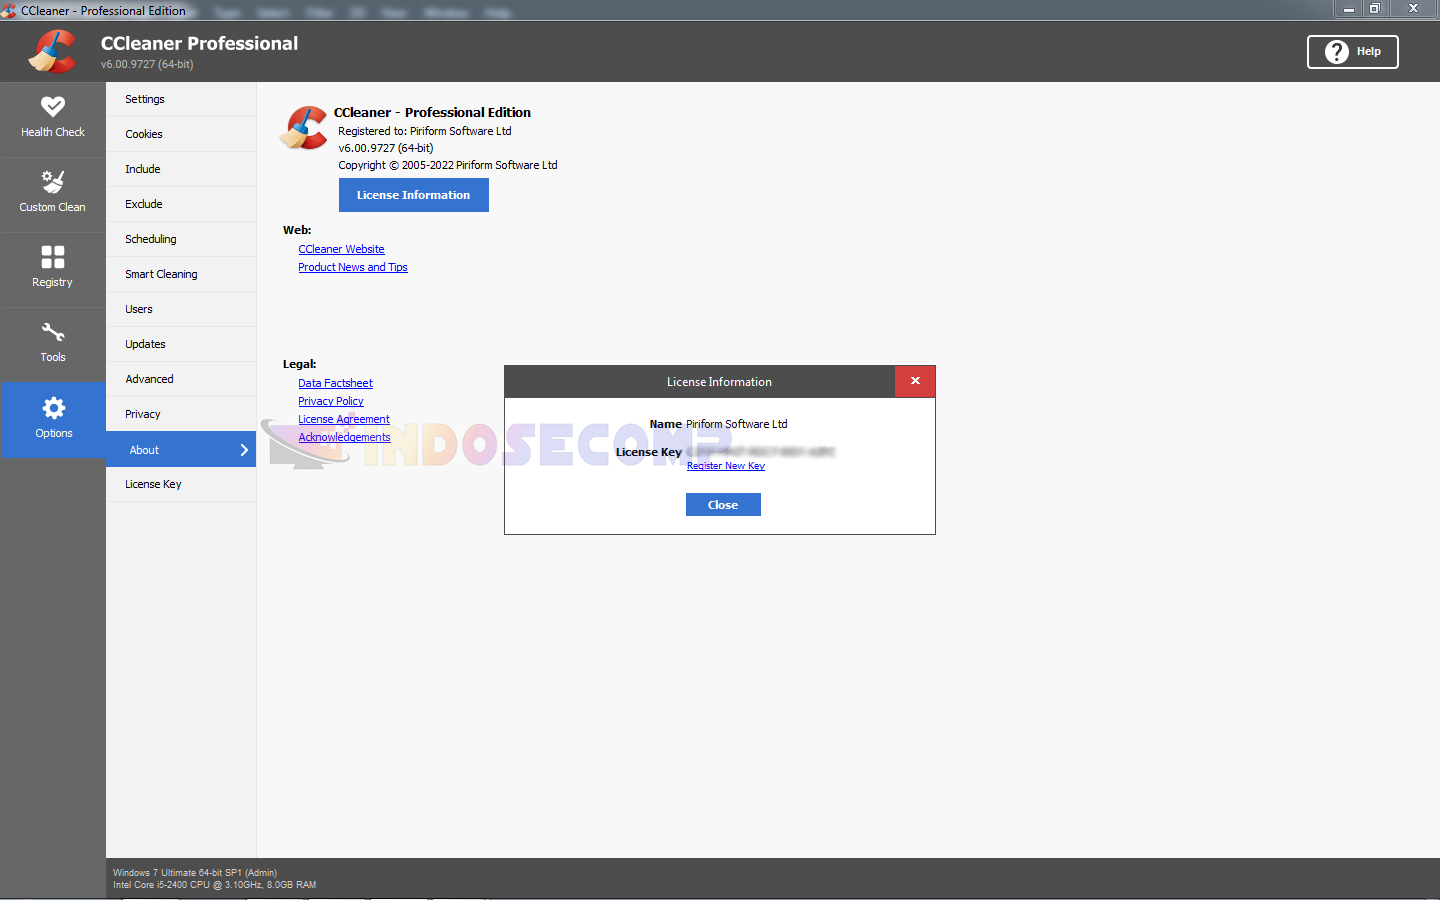Open the Registry cleaner section
This screenshot has height=900, width=1440.
pyautogui.click(x=53, y=269)
